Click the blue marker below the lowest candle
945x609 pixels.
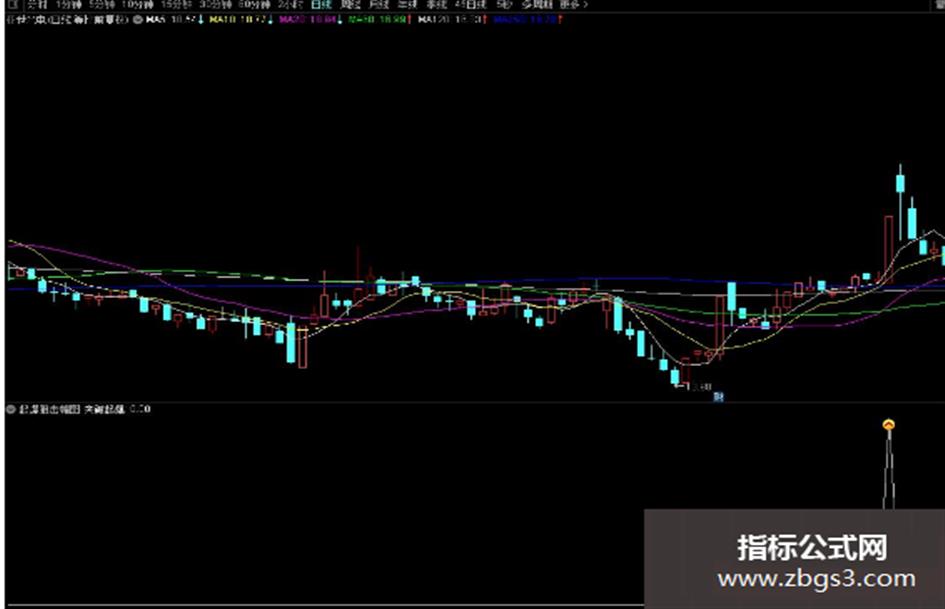718,396
